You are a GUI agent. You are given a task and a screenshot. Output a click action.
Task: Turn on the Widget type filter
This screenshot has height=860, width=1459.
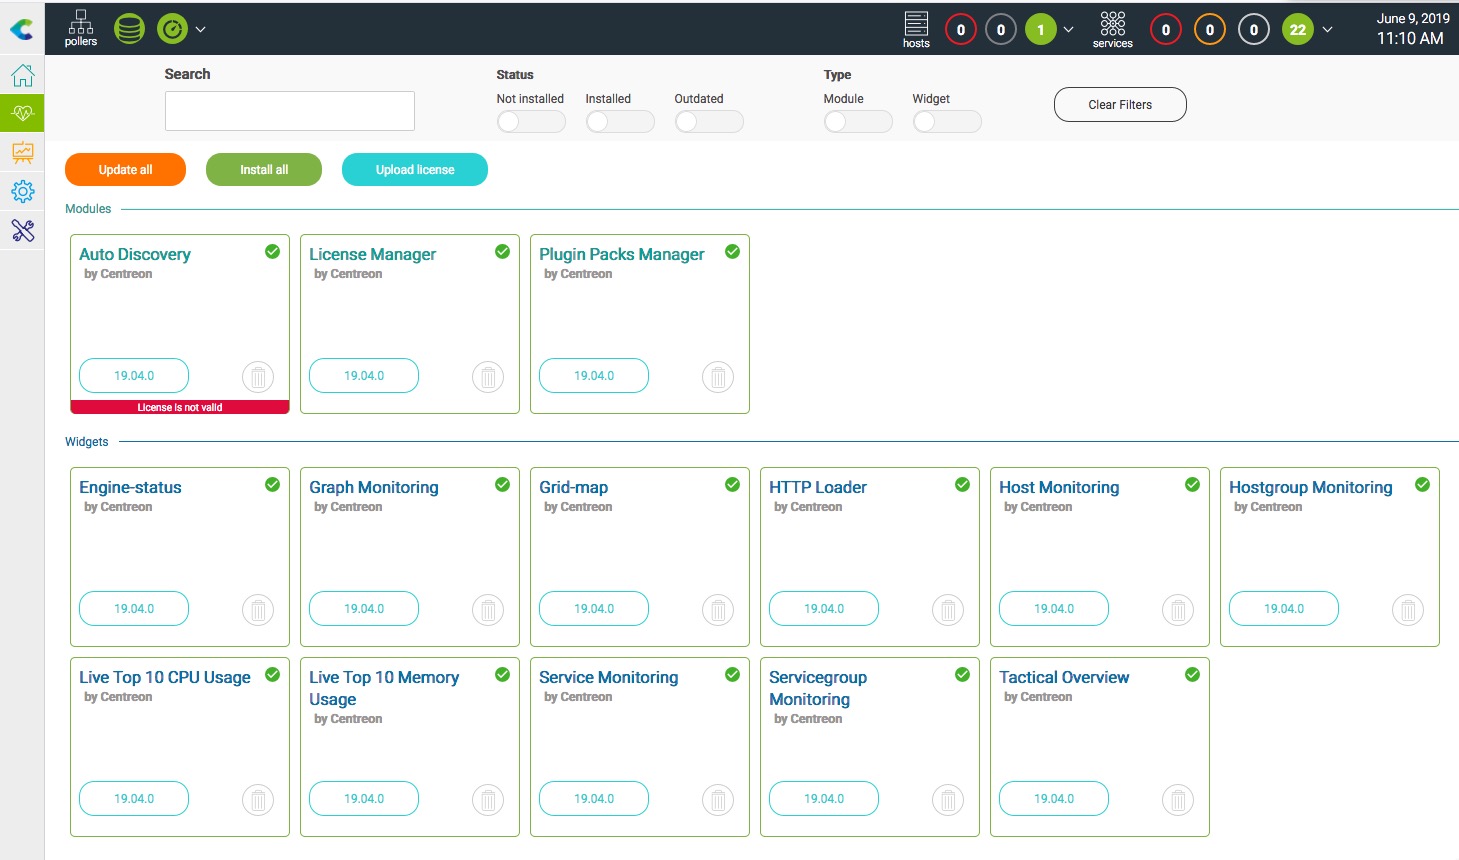pyautogui.click(x=946, y=122)
